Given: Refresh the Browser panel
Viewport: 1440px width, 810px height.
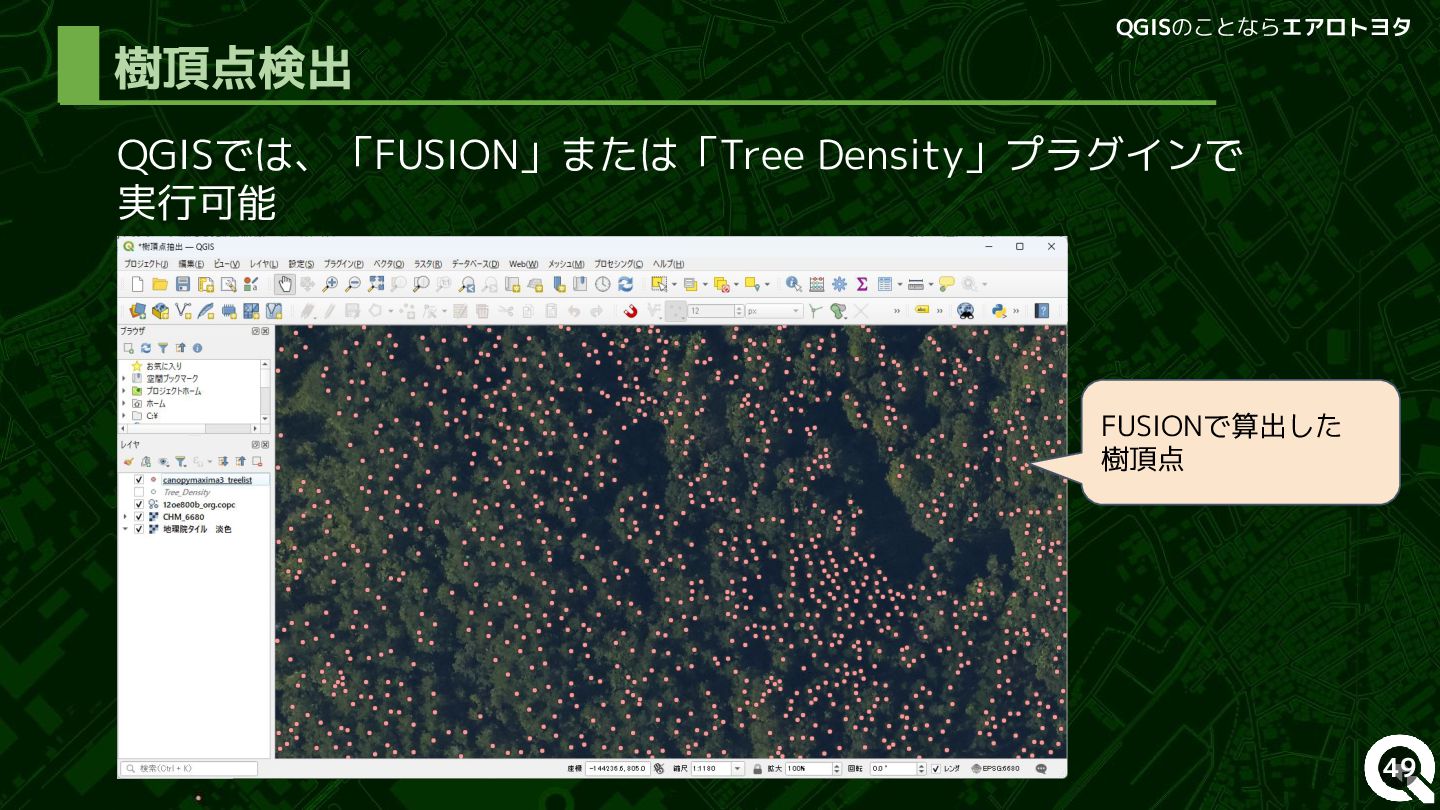Looking at the screenshot, I should [146, 348].
